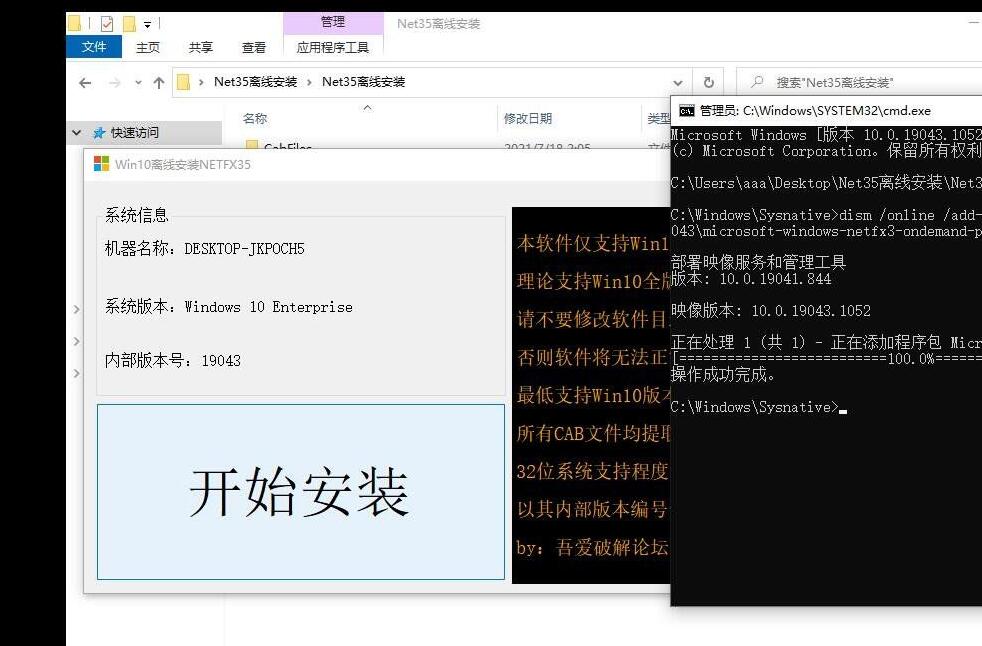
Task: Start installation with the 开始安装 button
Action: [301, 492]
